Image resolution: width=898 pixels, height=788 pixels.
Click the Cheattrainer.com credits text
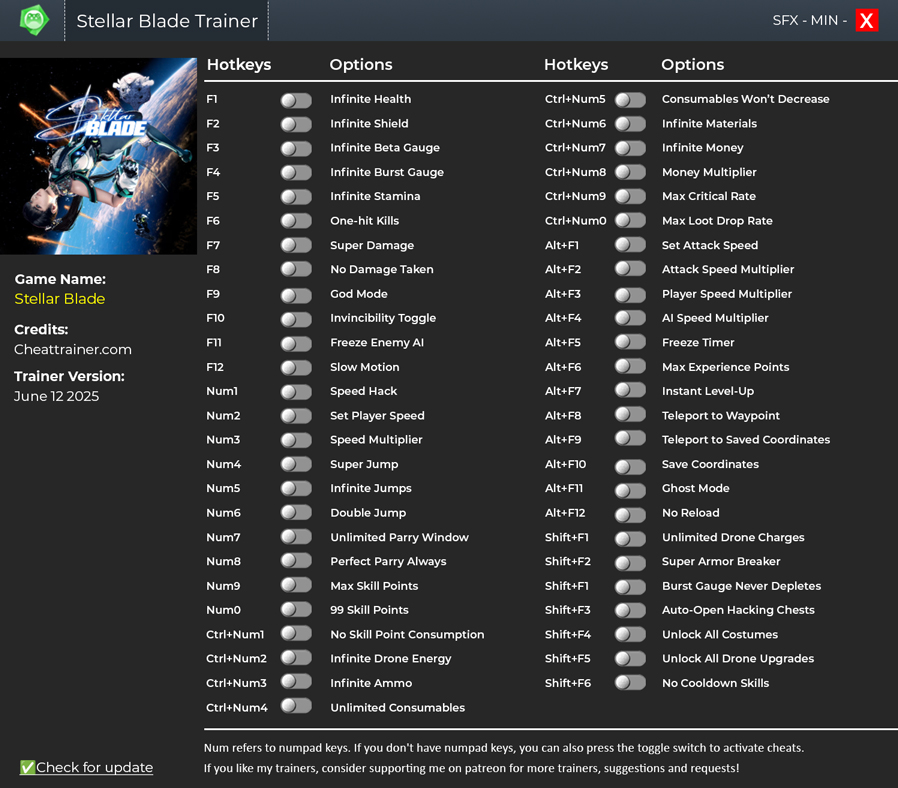tap(73, 349)
